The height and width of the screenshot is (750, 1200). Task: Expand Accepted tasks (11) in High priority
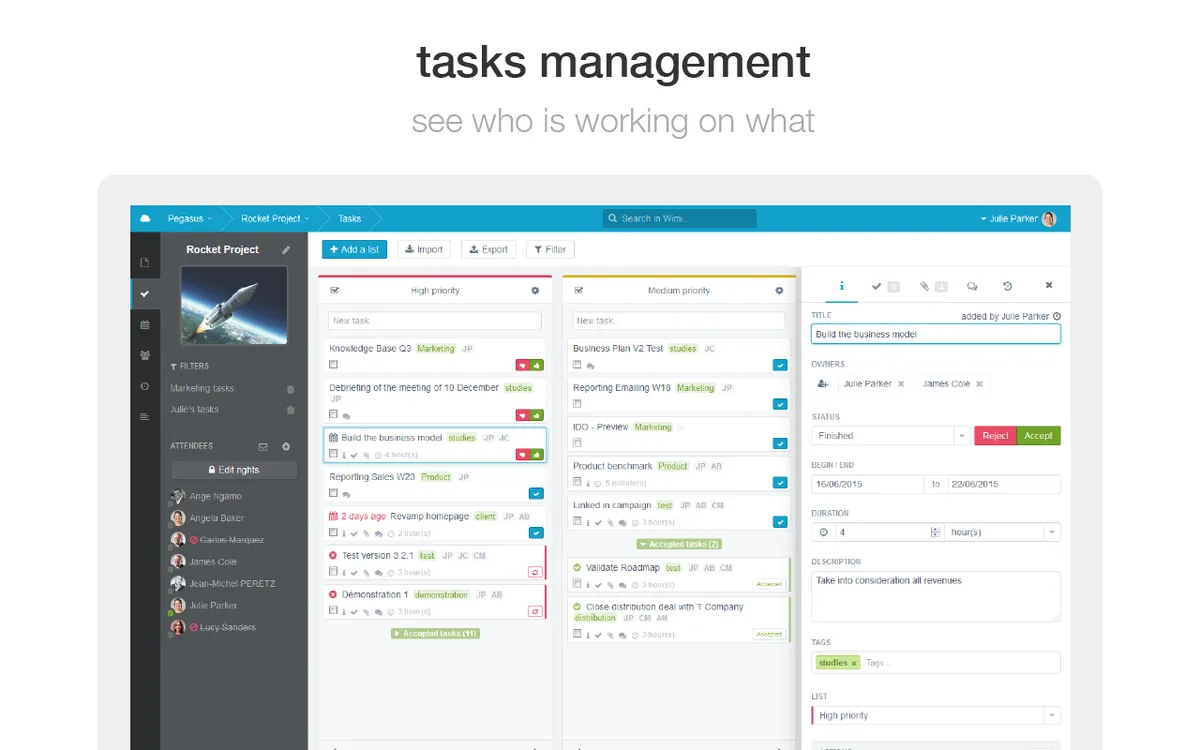point(435,633)
